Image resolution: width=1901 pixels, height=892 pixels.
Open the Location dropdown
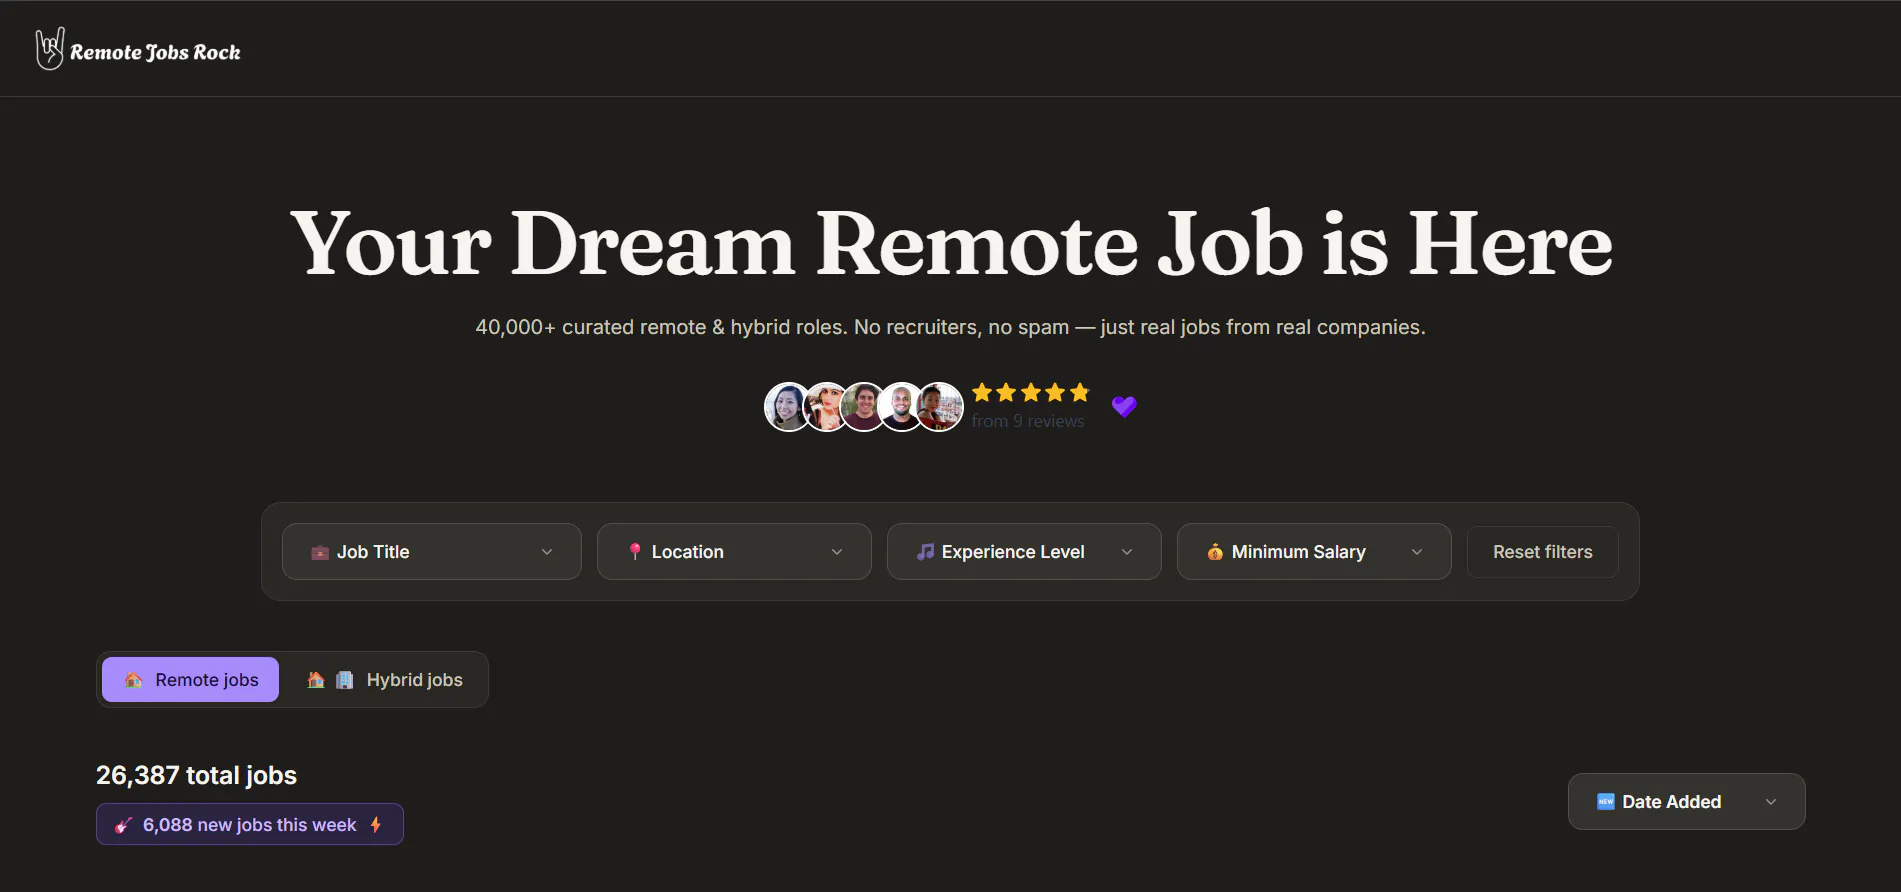(734, 552)
